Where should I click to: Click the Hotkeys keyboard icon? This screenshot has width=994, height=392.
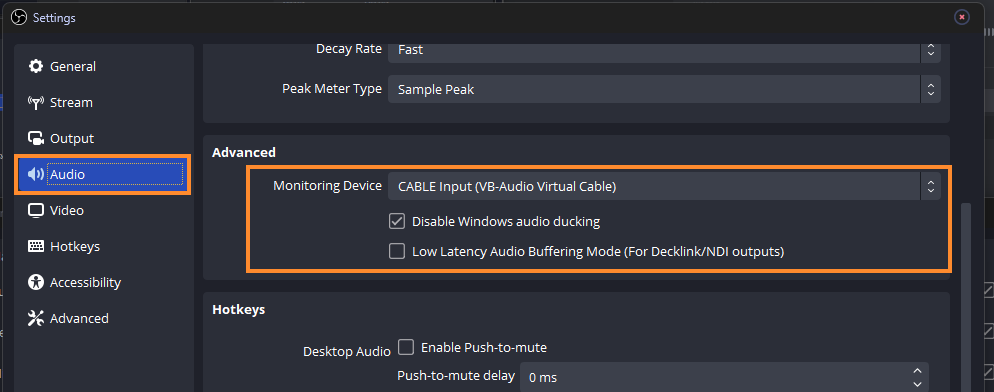pyautogui.click(x=36, y=246)
